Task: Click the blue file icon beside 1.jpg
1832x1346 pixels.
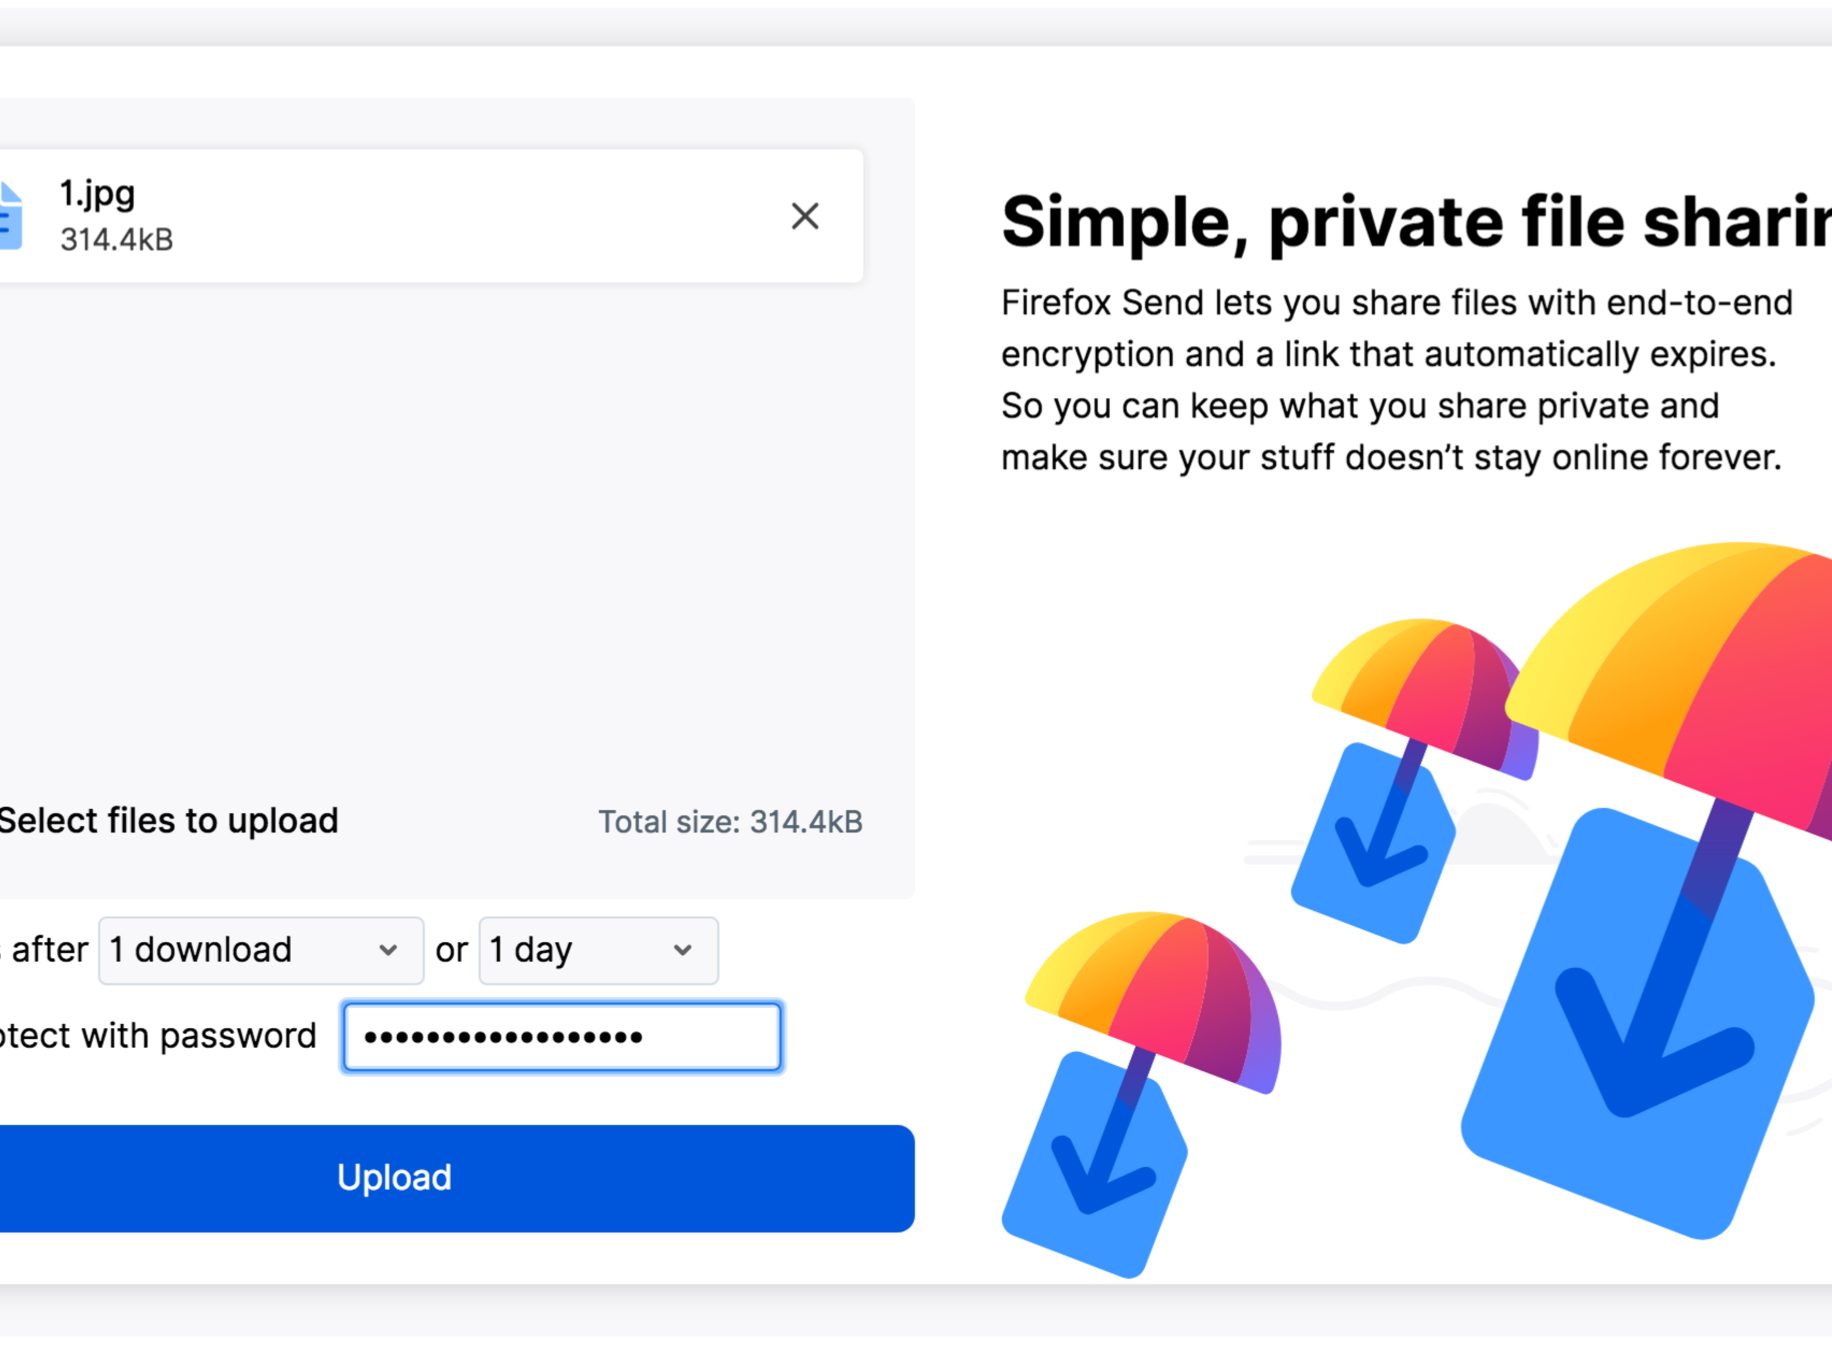Action: 10,215
